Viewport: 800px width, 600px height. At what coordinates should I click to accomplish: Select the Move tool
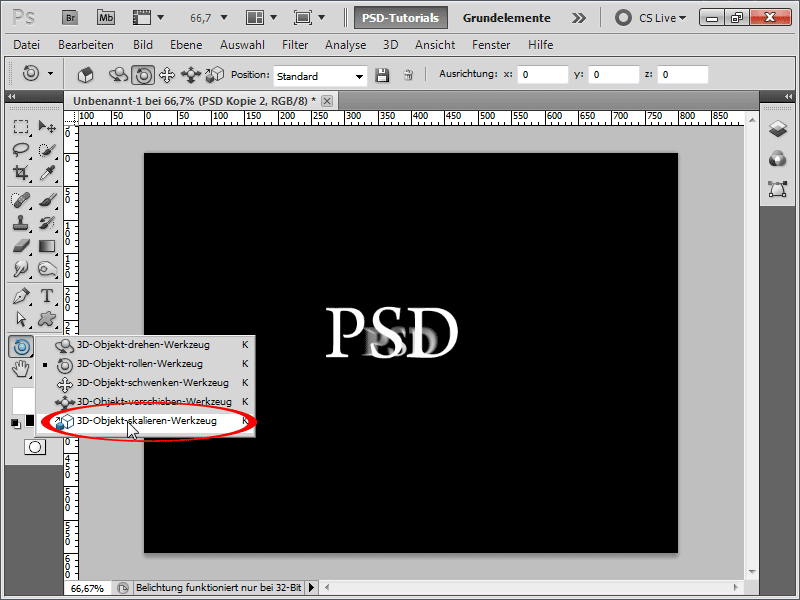[x=47, y=127]
